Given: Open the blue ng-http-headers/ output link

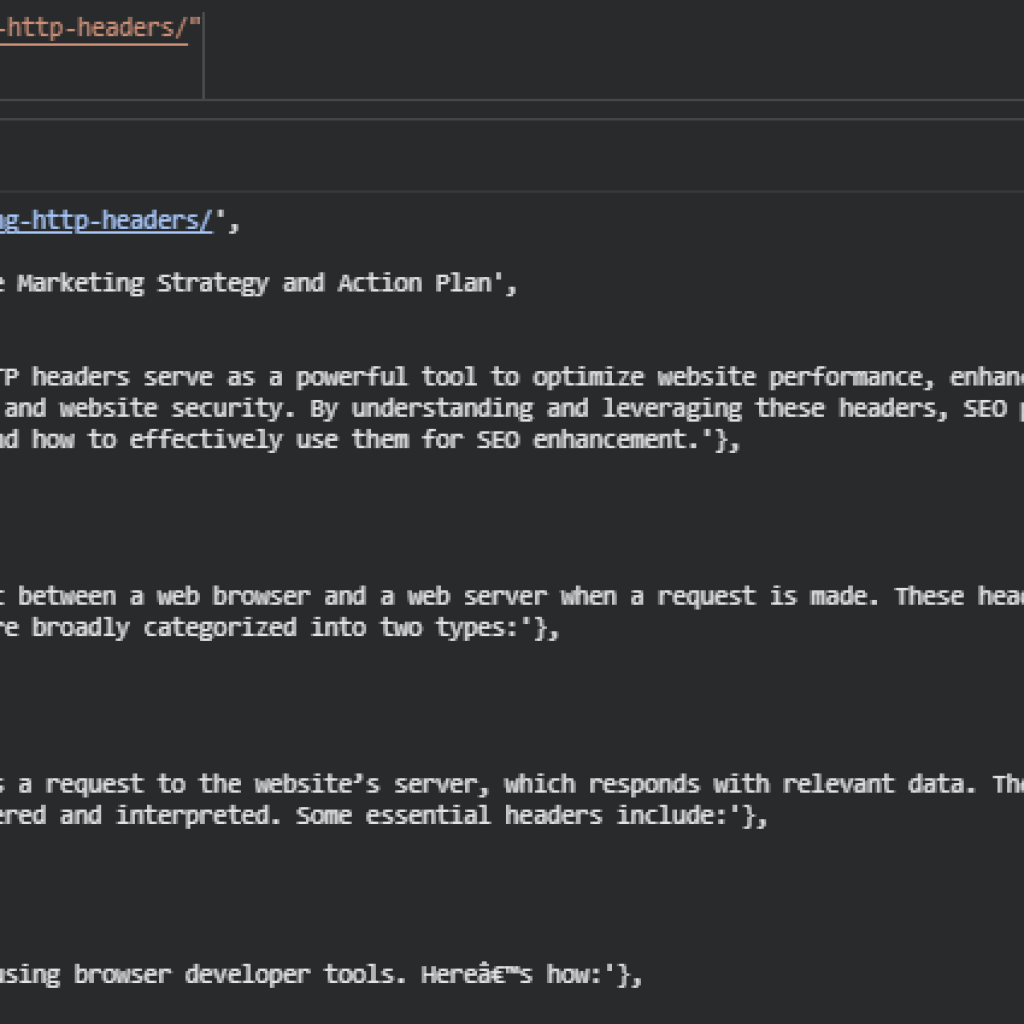Looking at the screenshot, I should tap(105, 221).
